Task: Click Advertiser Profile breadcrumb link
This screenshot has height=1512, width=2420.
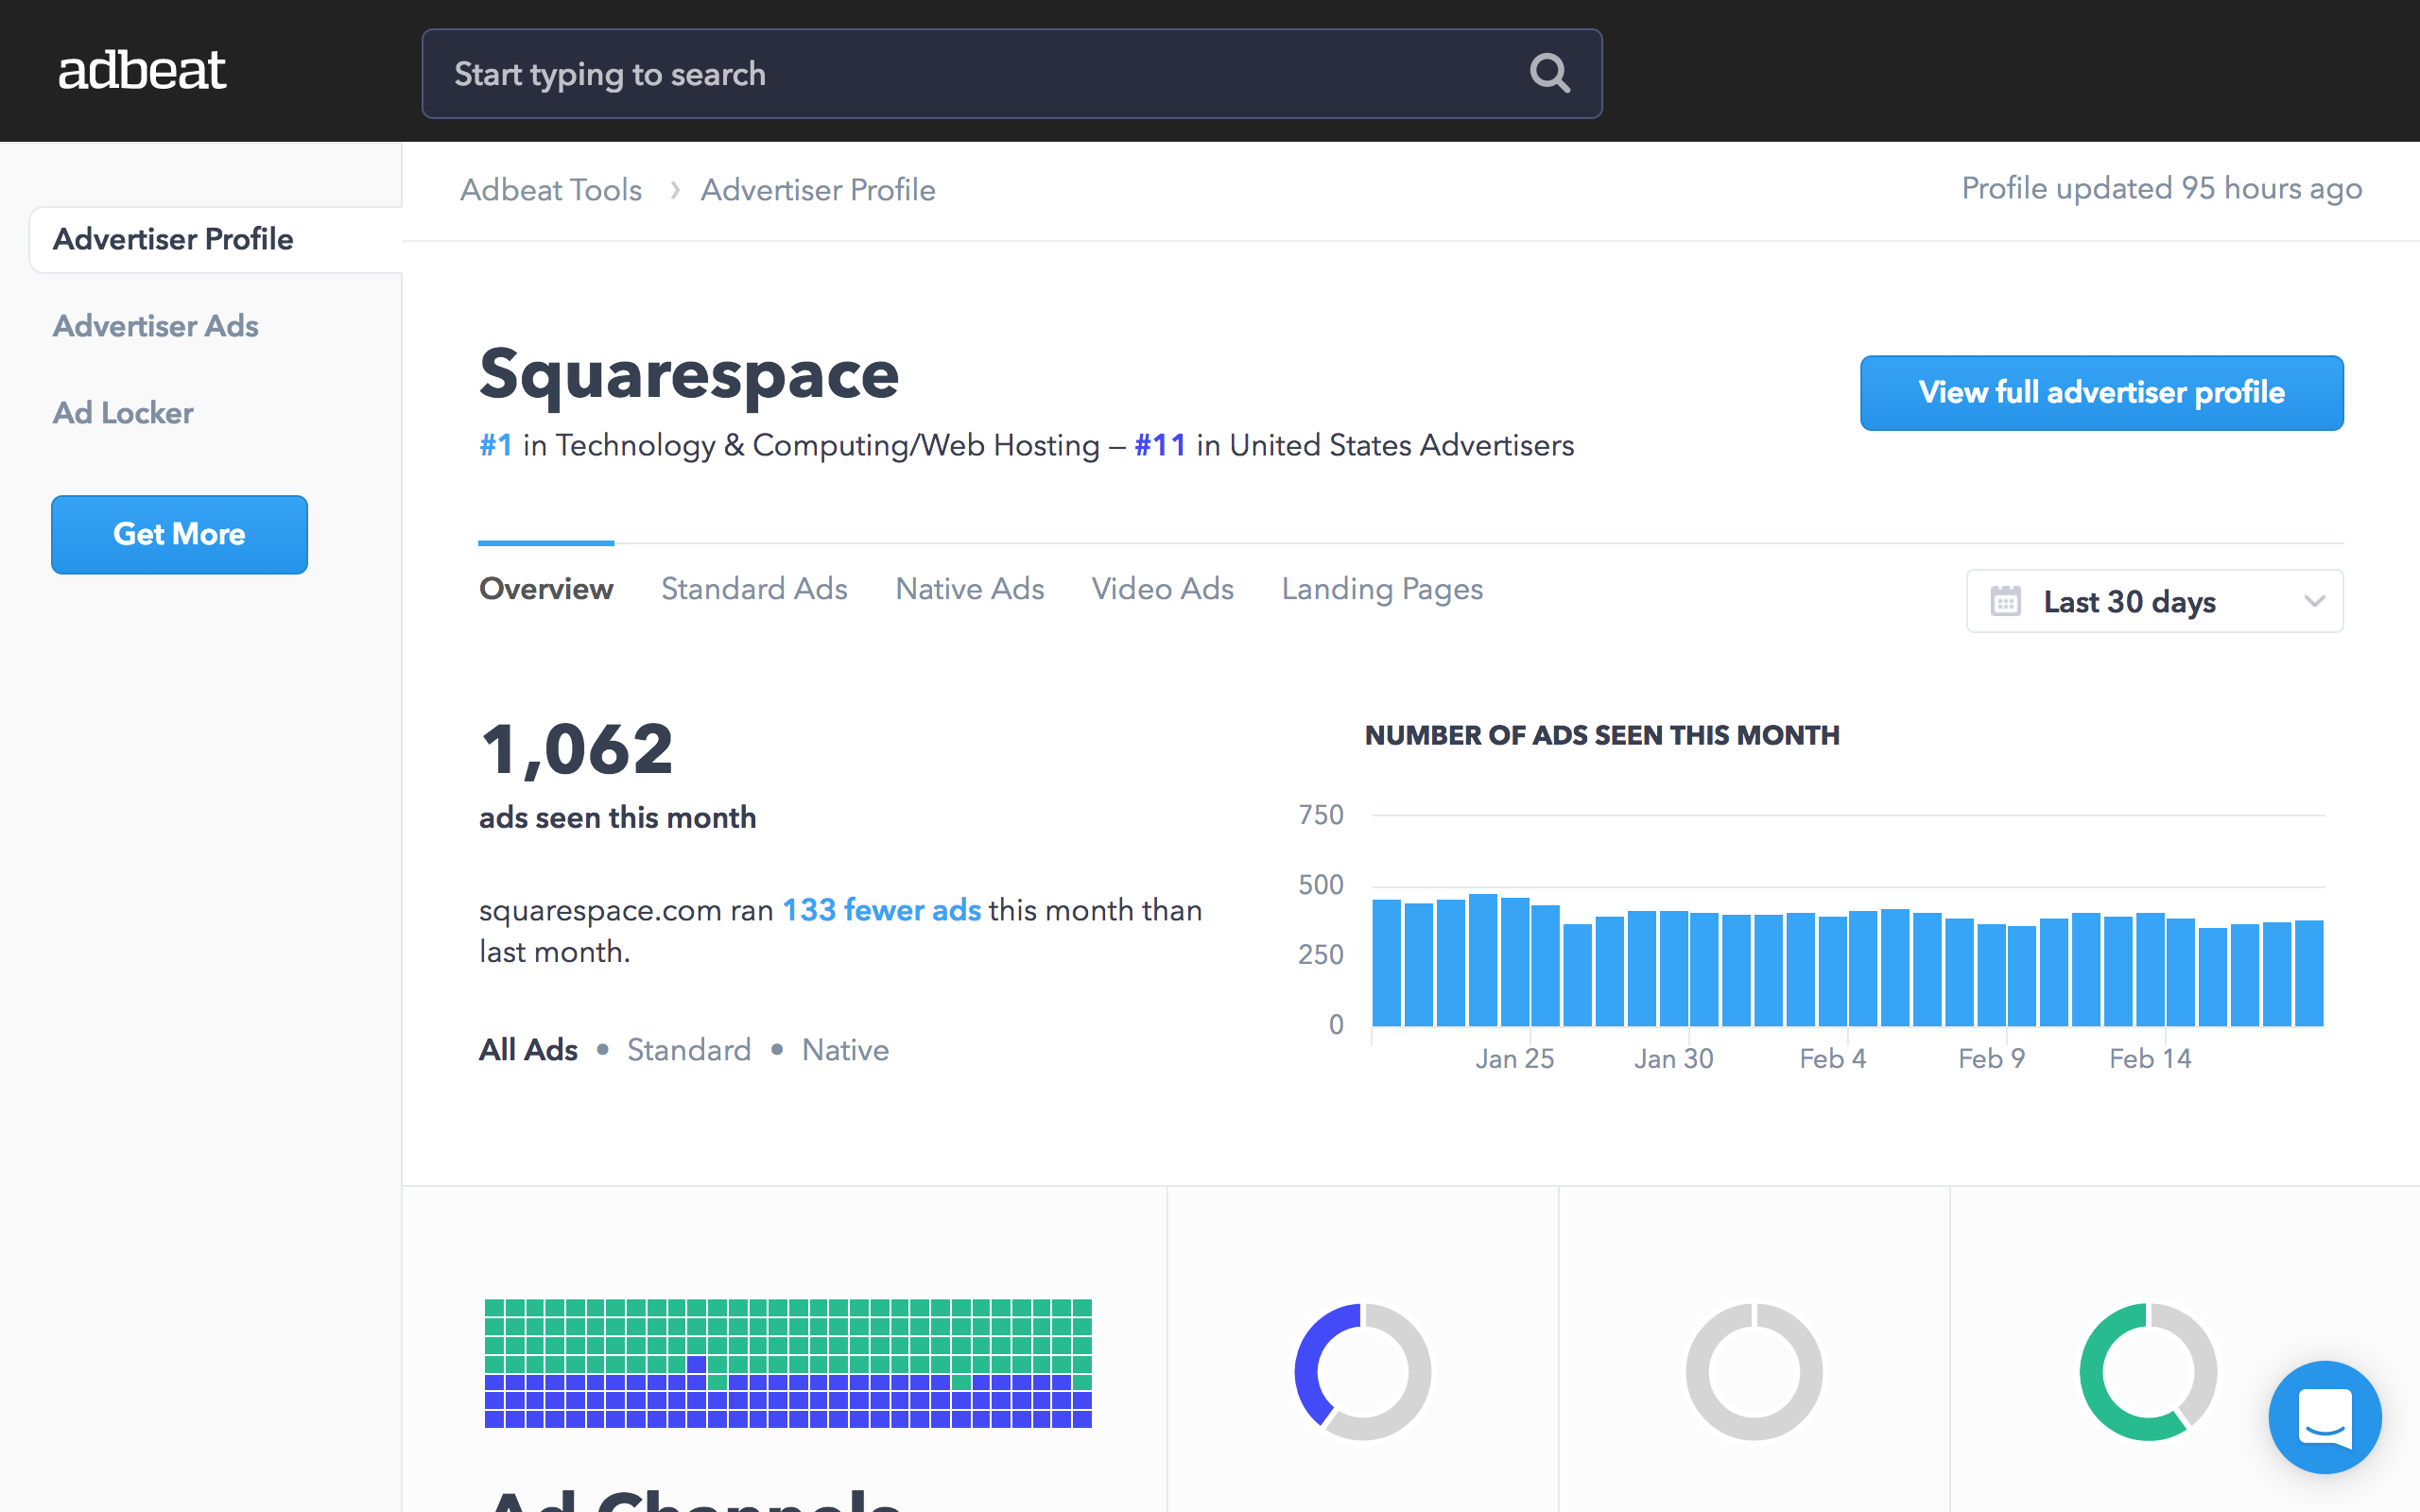Action: pos(818,190)
